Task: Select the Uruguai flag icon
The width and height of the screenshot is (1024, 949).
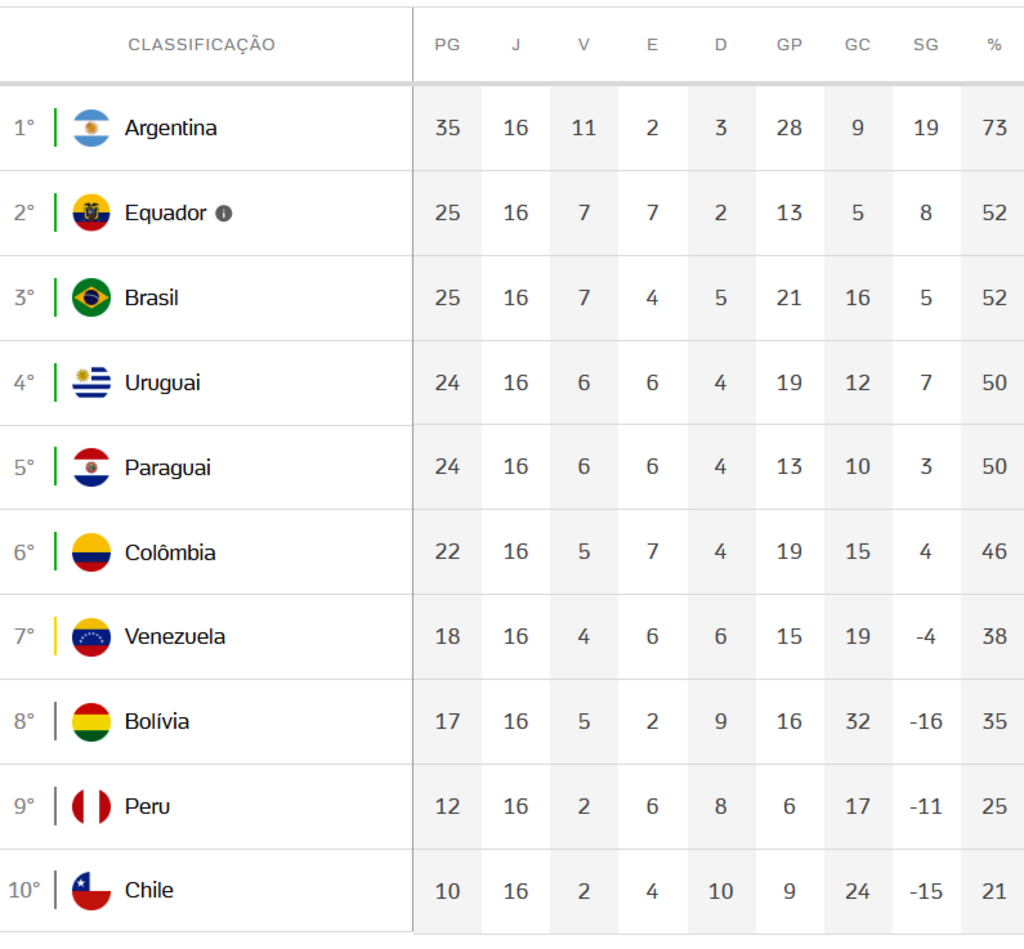Action: point(91,383)
